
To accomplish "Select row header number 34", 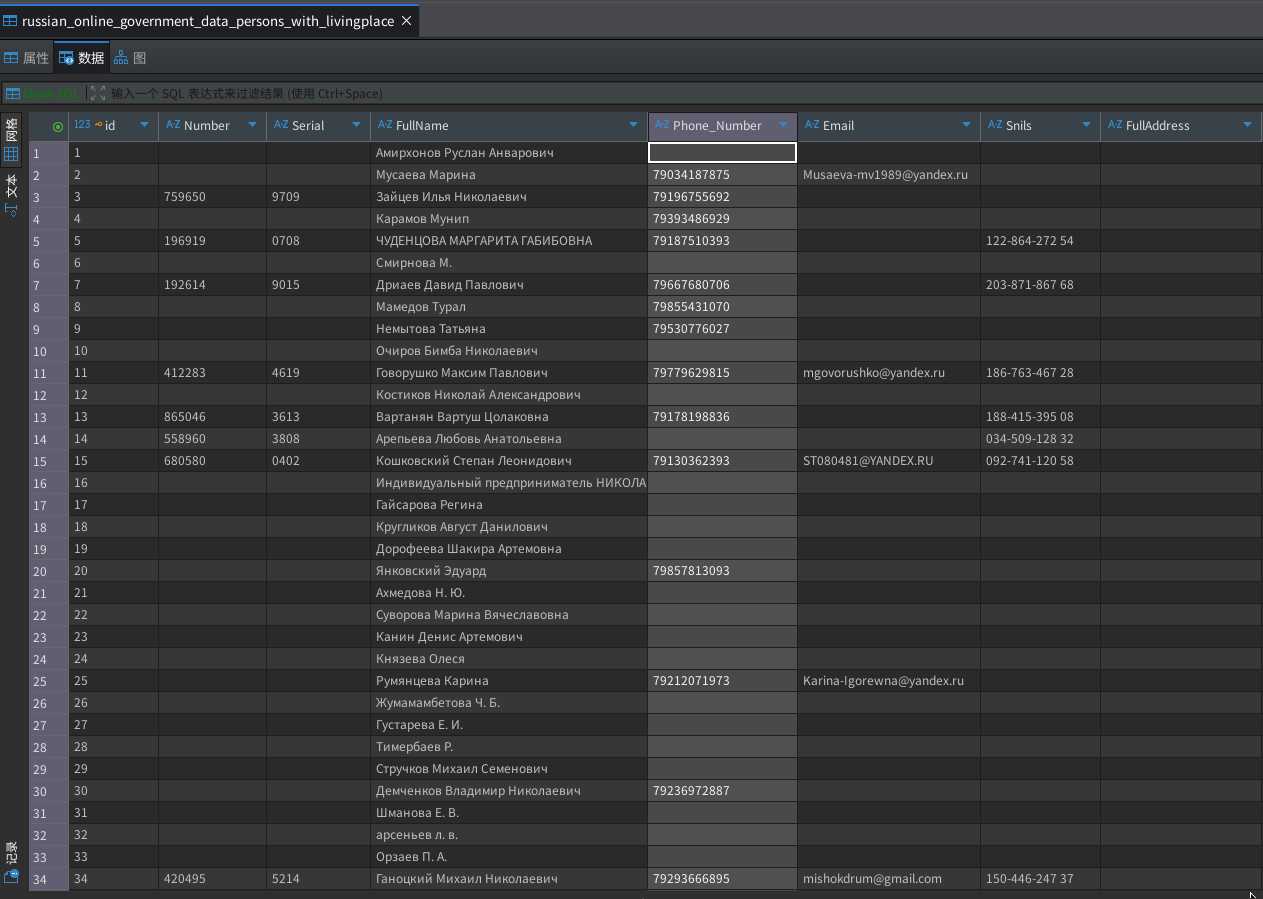I will click(49, 879).
